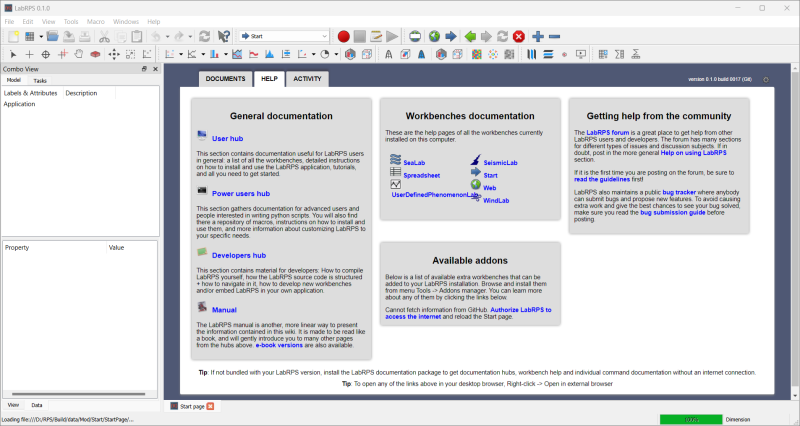Click the open folder icon
Image resolution: width=800 pixels, height=426 pixels.
[x=52, y=36]
